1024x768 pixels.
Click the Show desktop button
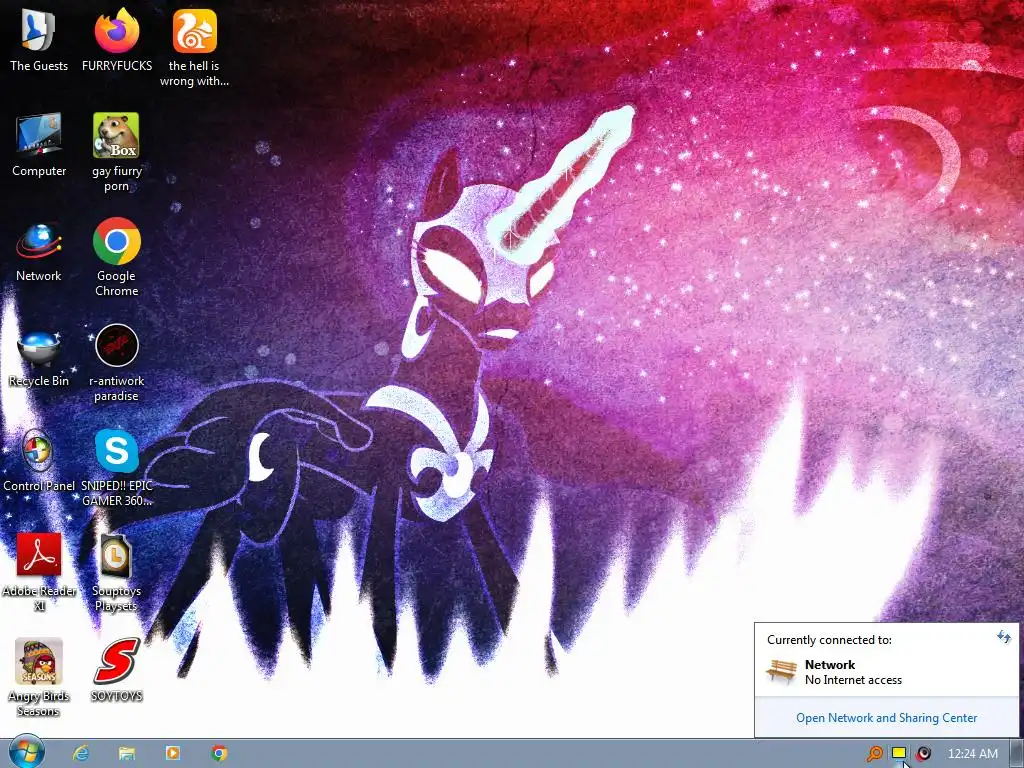1018,754
